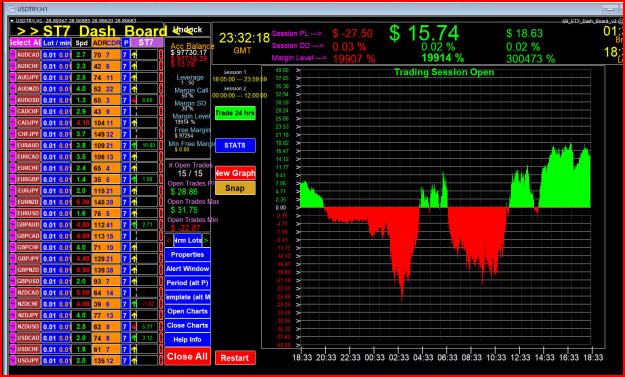Open the Alert Window
The image size is (625, 377).
pos(188,269)
